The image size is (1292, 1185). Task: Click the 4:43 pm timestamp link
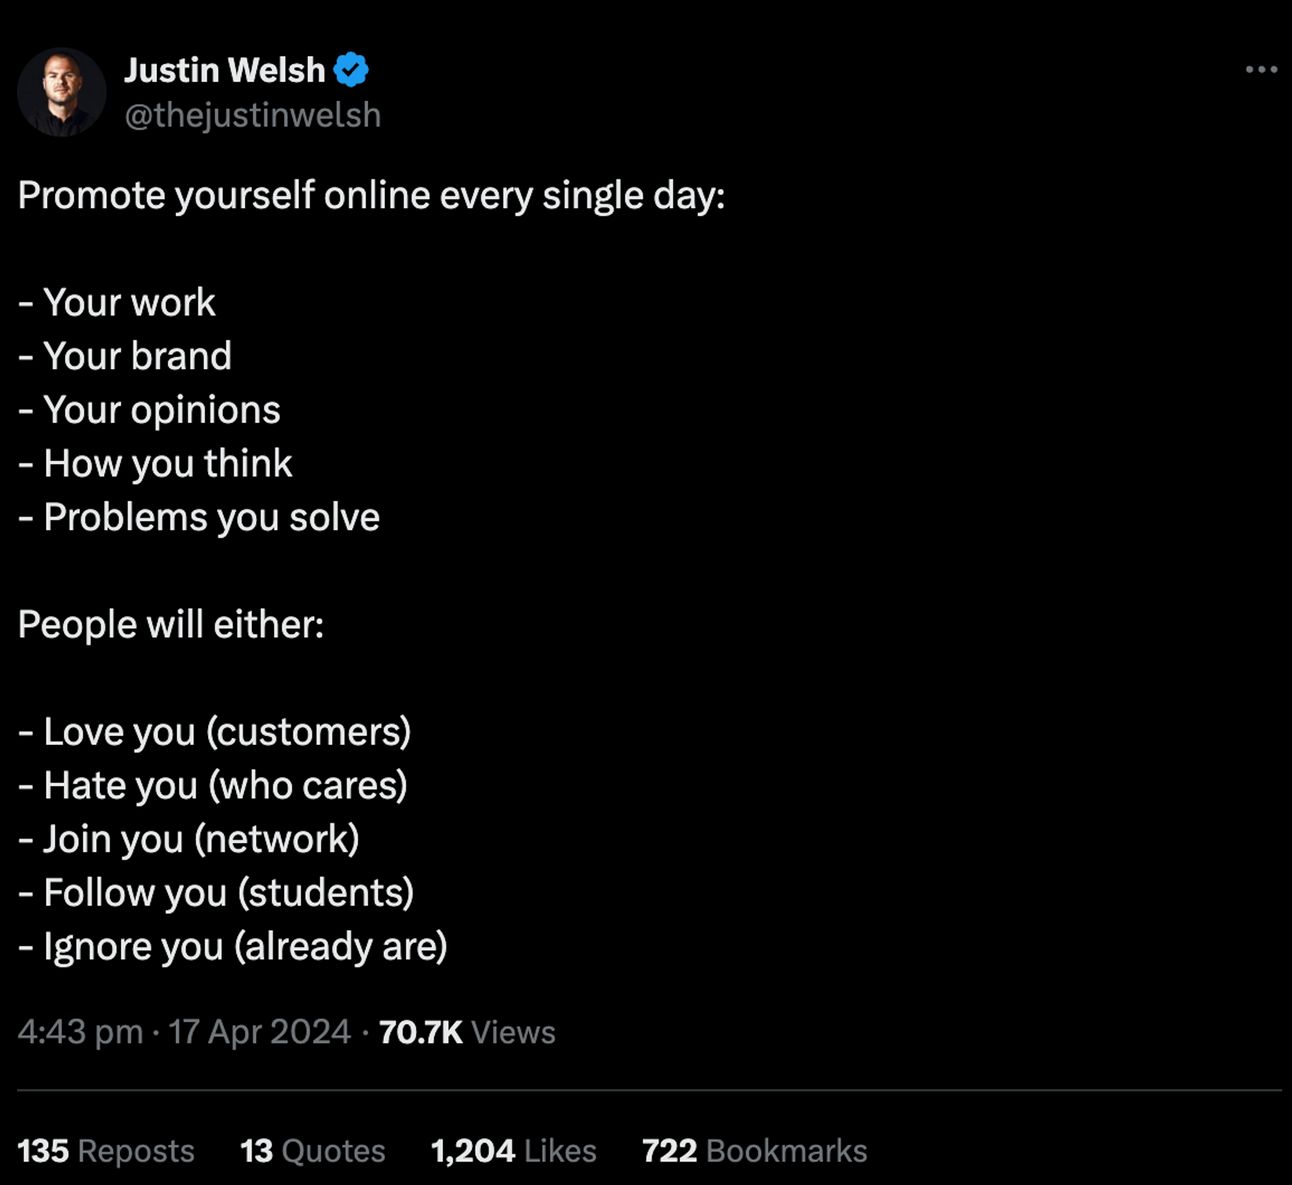(x=80, y=1031)
